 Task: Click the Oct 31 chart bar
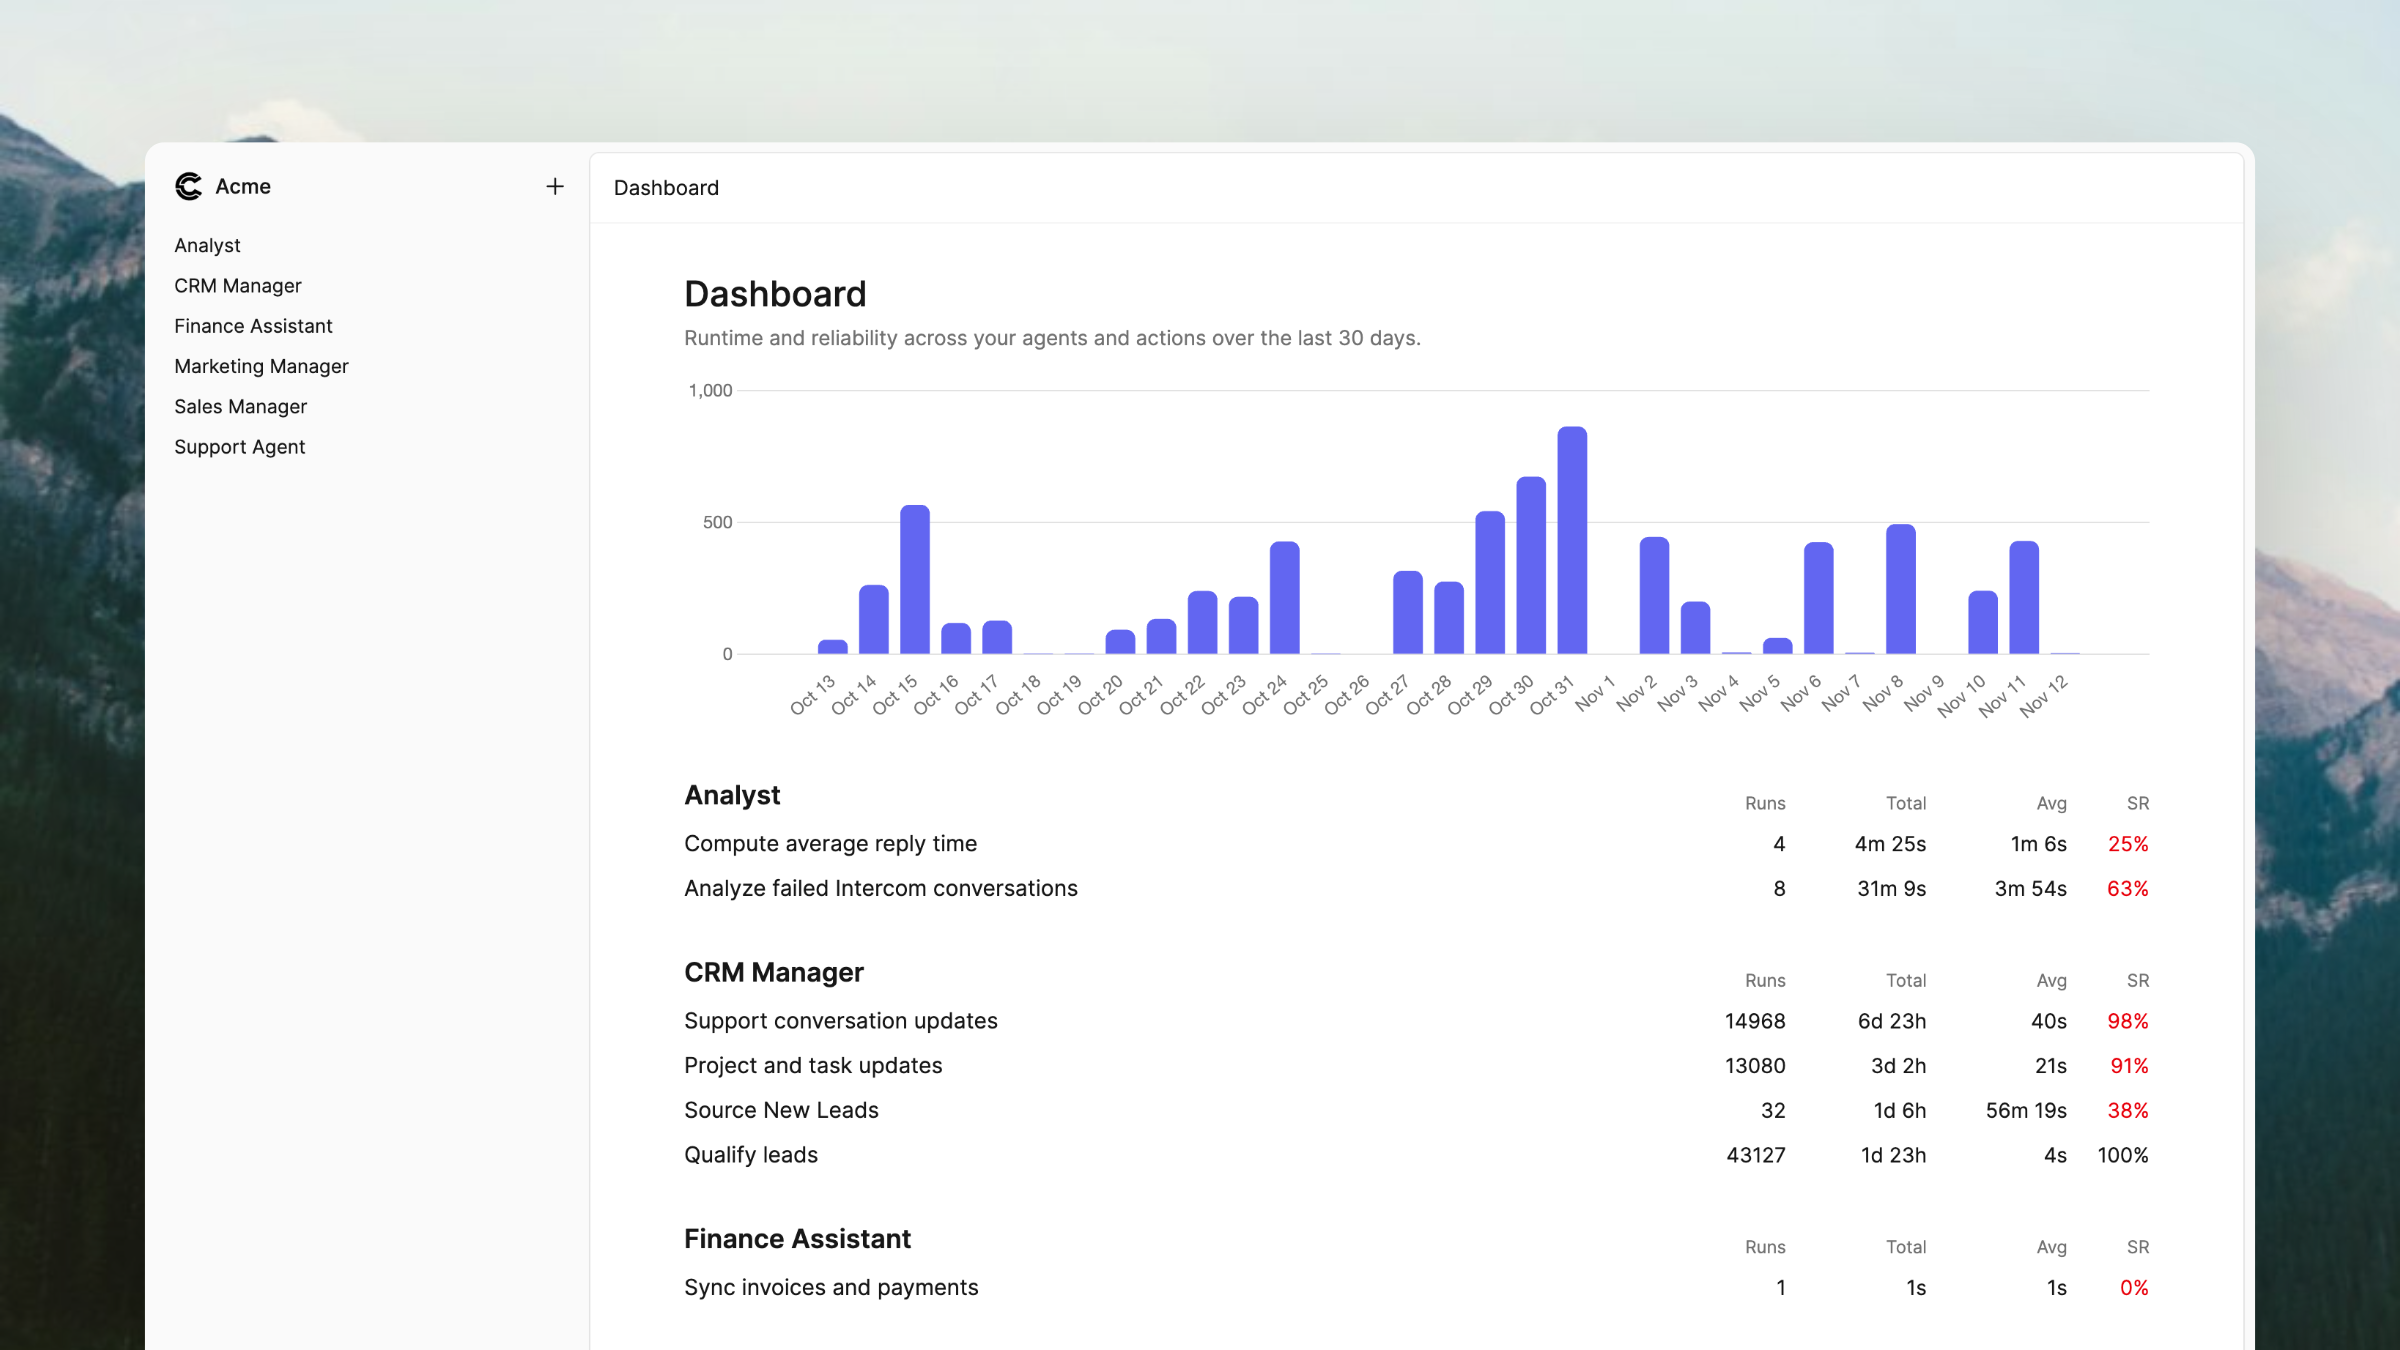(1572, 540)
